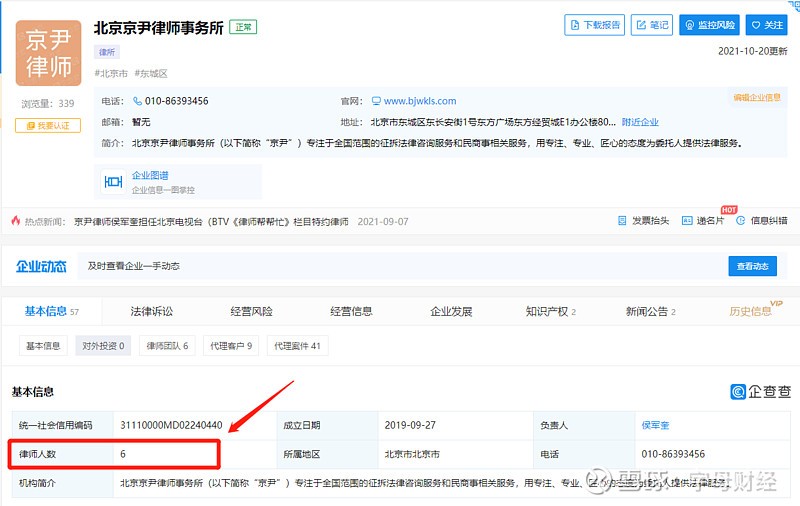The image size is (800, 506).
Task: Click the 查看动态 button
Action: pyautogui.click(x=751, y=266)
